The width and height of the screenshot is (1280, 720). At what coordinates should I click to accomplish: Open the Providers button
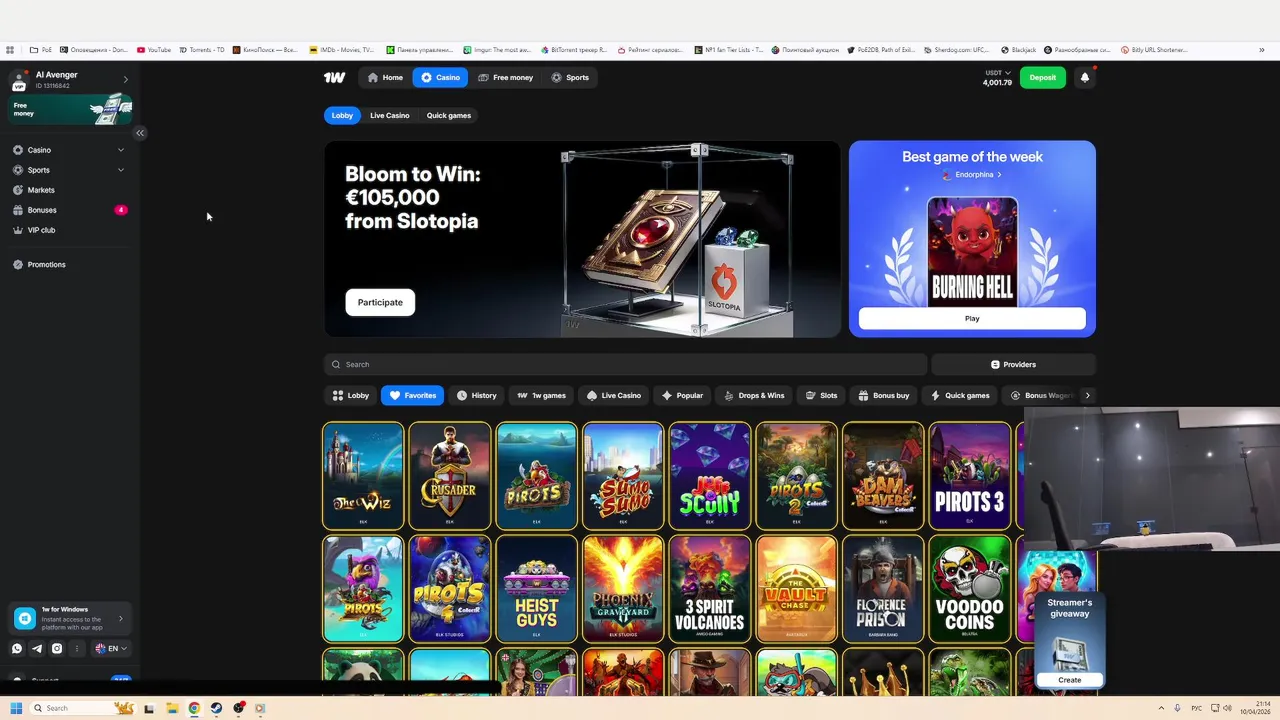1013,364
